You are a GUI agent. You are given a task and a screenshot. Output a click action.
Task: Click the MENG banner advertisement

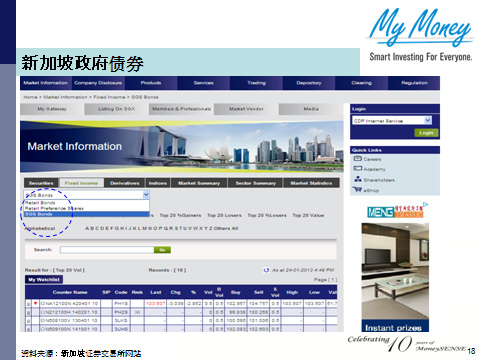click(x=395, y=212)
